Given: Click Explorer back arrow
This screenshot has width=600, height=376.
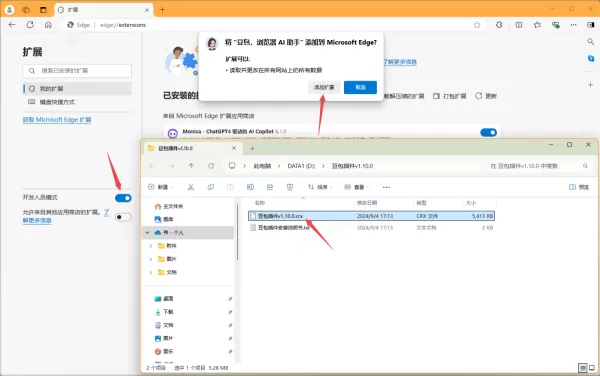Looking at the screenshot, I should tap(152, 166).
